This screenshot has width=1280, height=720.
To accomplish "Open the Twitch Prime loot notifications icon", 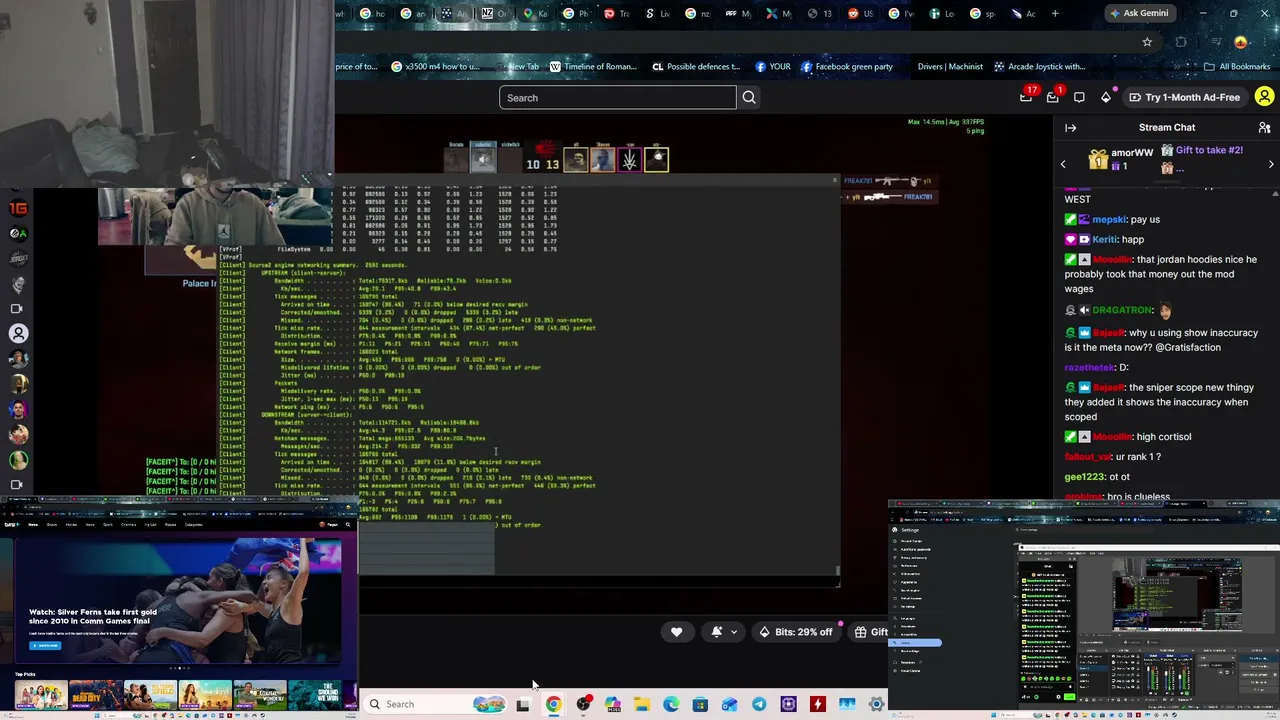I will coord(1027,97).
